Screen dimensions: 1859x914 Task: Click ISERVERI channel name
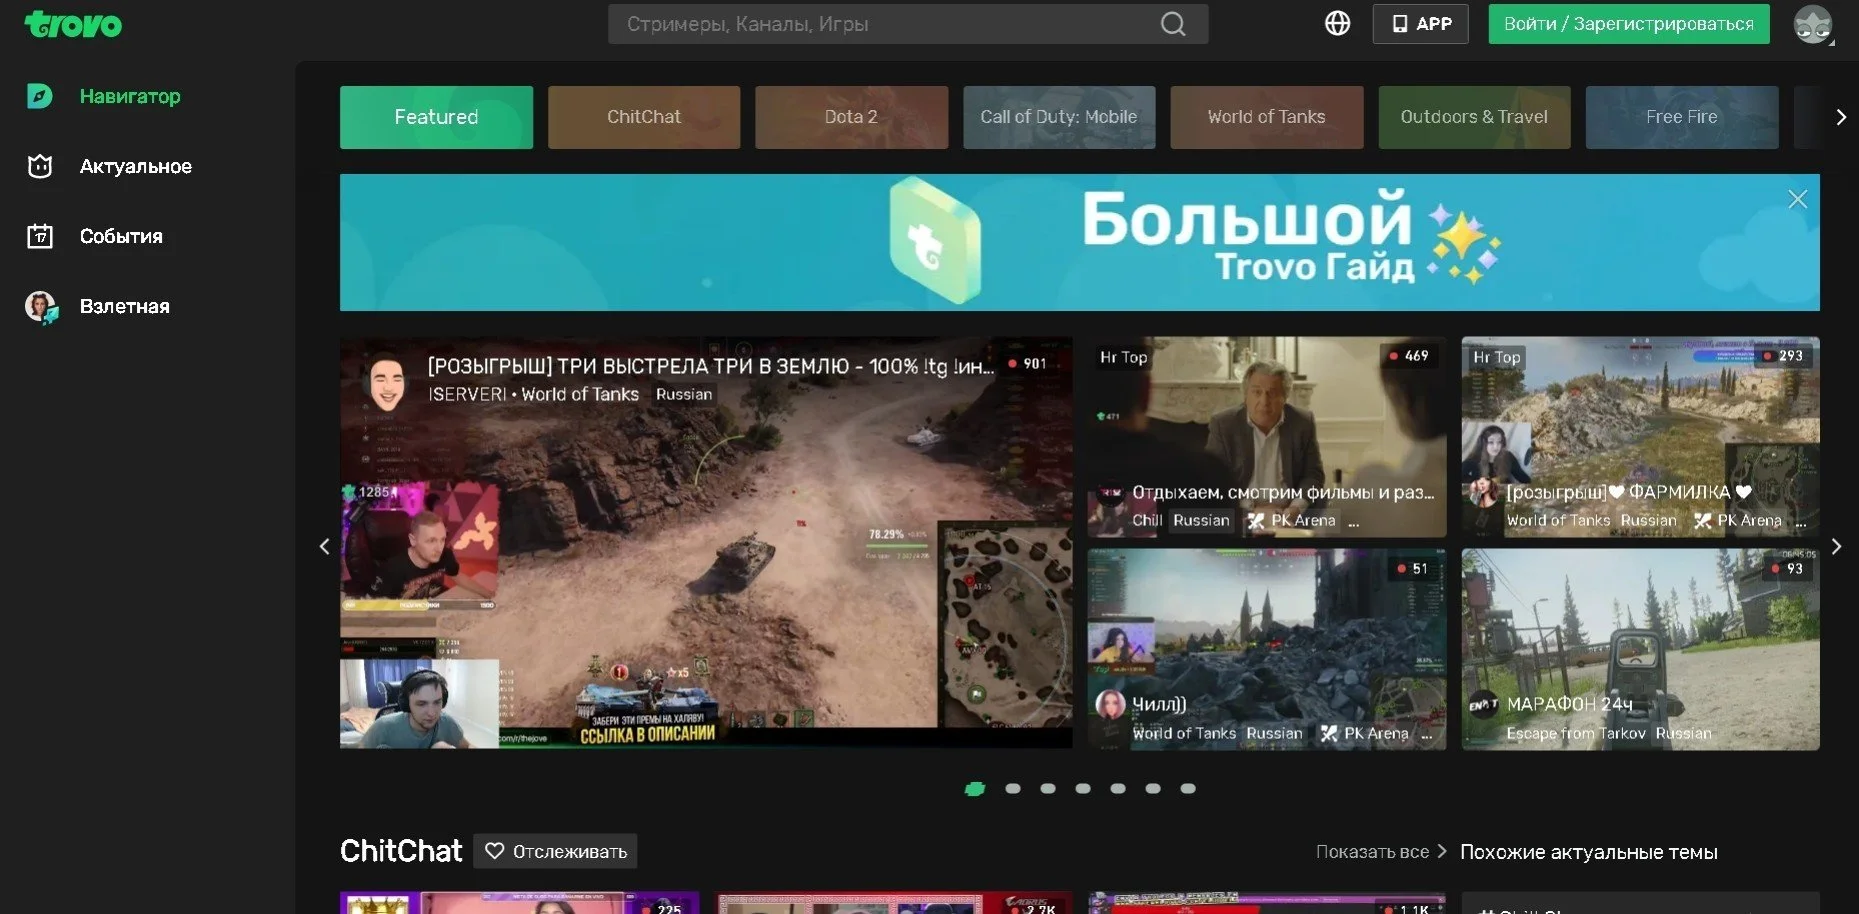467,394
